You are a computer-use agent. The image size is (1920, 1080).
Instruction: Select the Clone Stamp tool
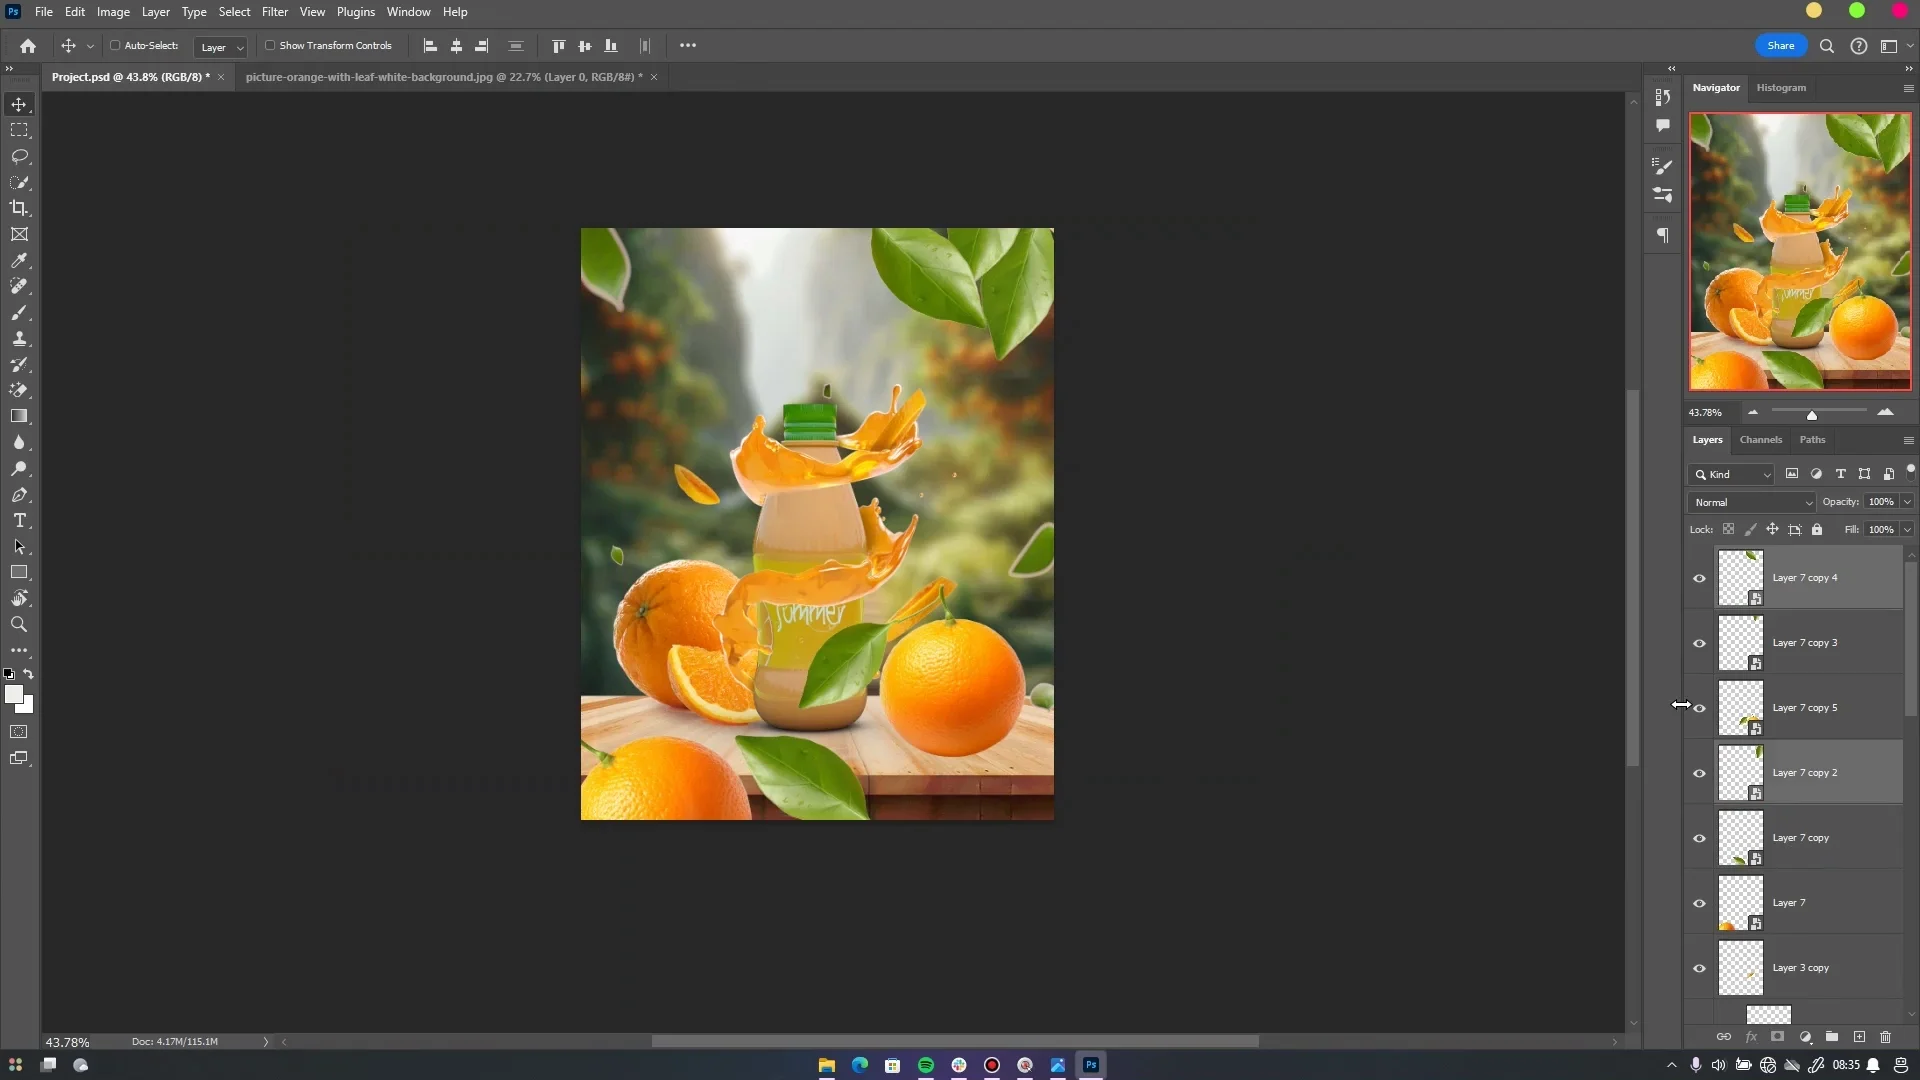coord(19,338)
